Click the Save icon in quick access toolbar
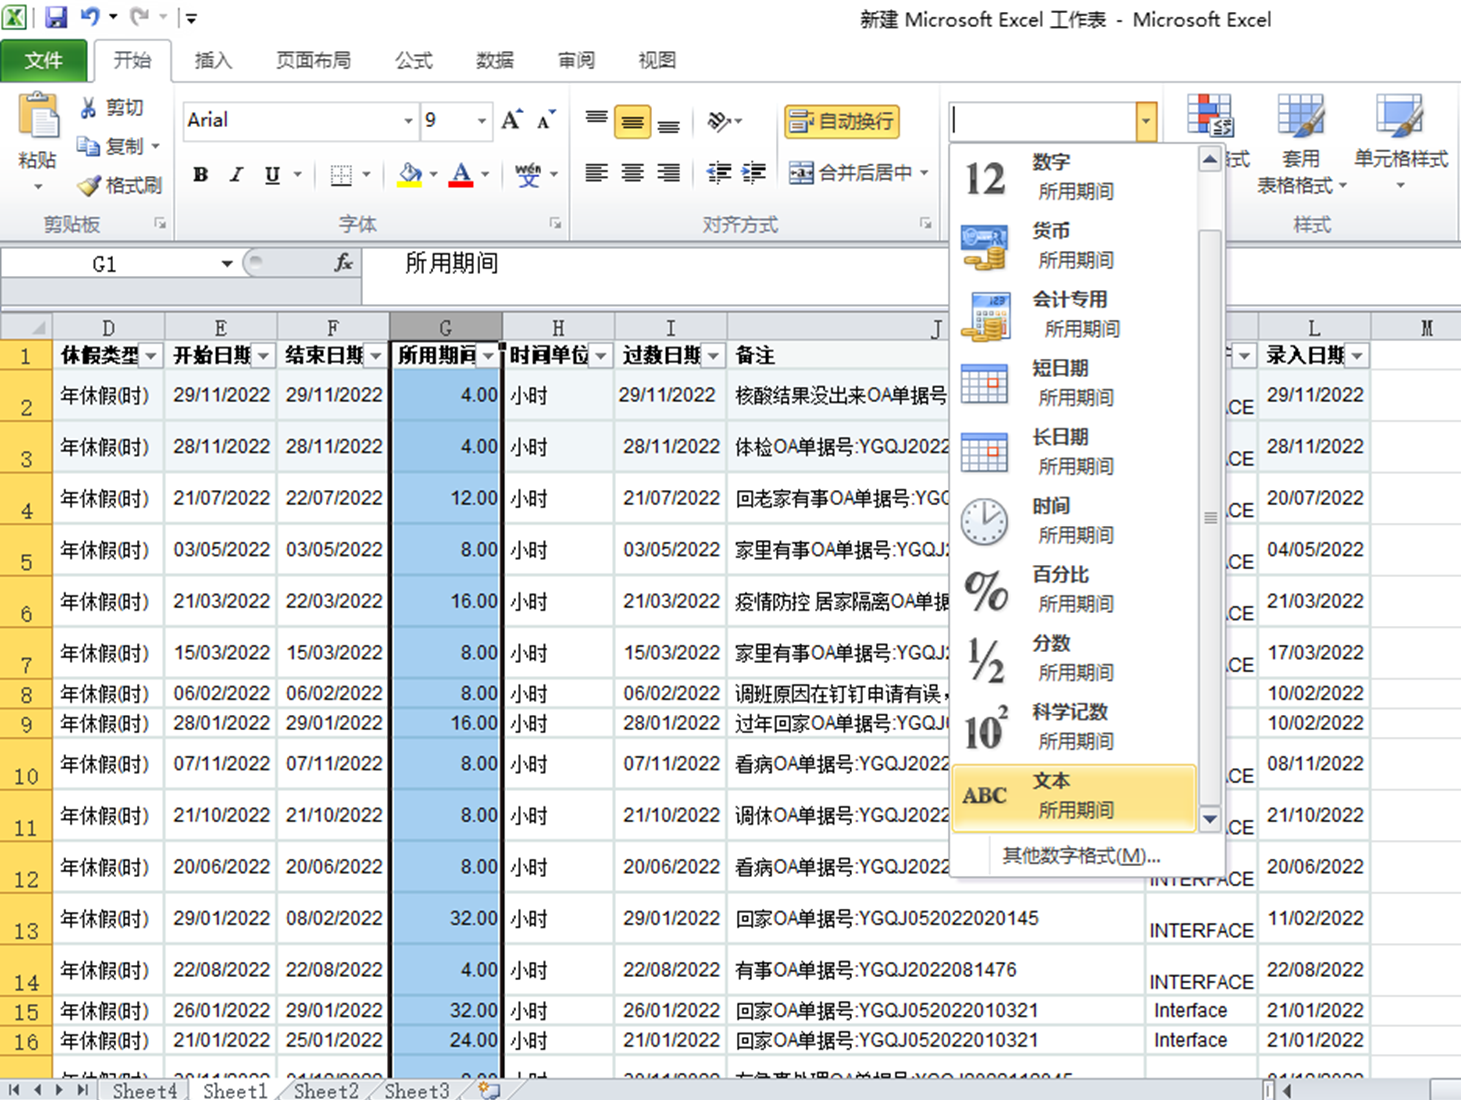The height and width of the screenshot is (1100, 1461). click(56, 17)
